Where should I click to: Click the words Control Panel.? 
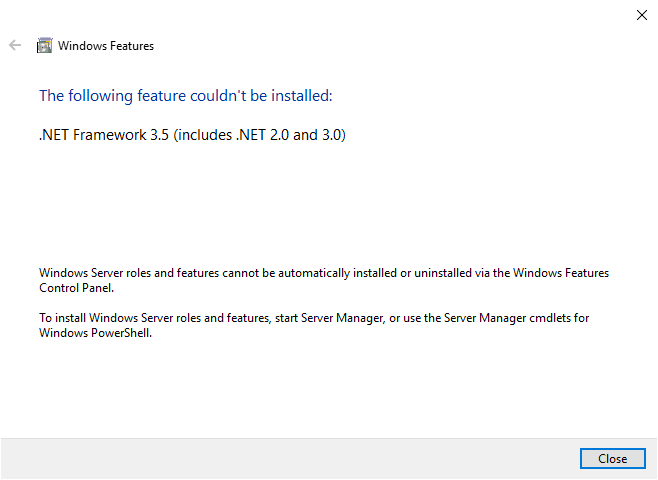[76, 288]
